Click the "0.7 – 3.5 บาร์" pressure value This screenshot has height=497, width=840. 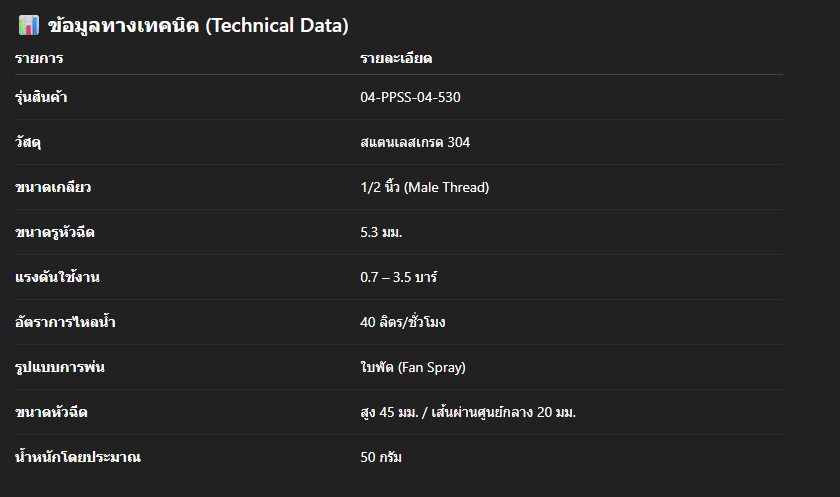(401, 277)
